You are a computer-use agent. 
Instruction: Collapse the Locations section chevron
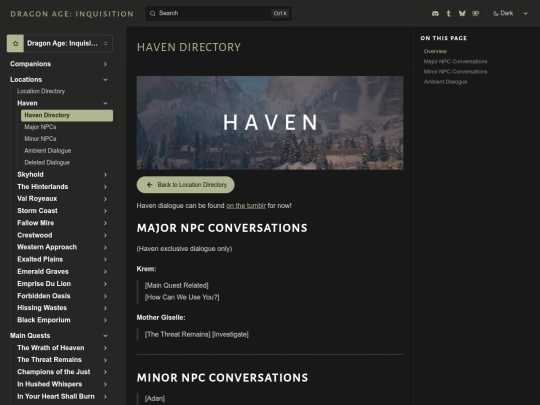point(105,80)
